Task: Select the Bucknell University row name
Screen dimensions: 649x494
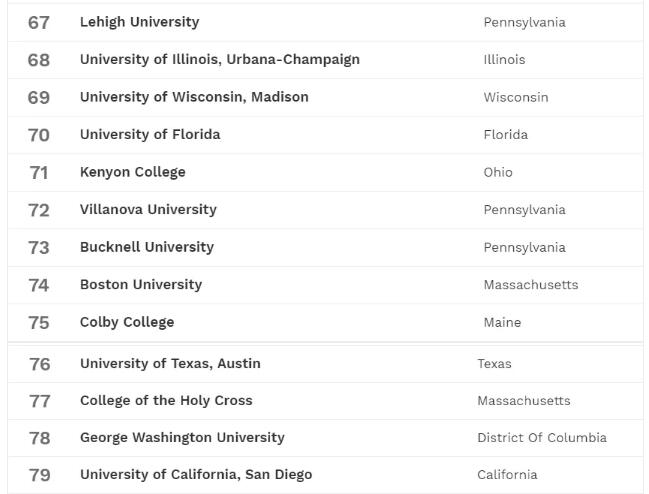Action: (x=146, y=247)
